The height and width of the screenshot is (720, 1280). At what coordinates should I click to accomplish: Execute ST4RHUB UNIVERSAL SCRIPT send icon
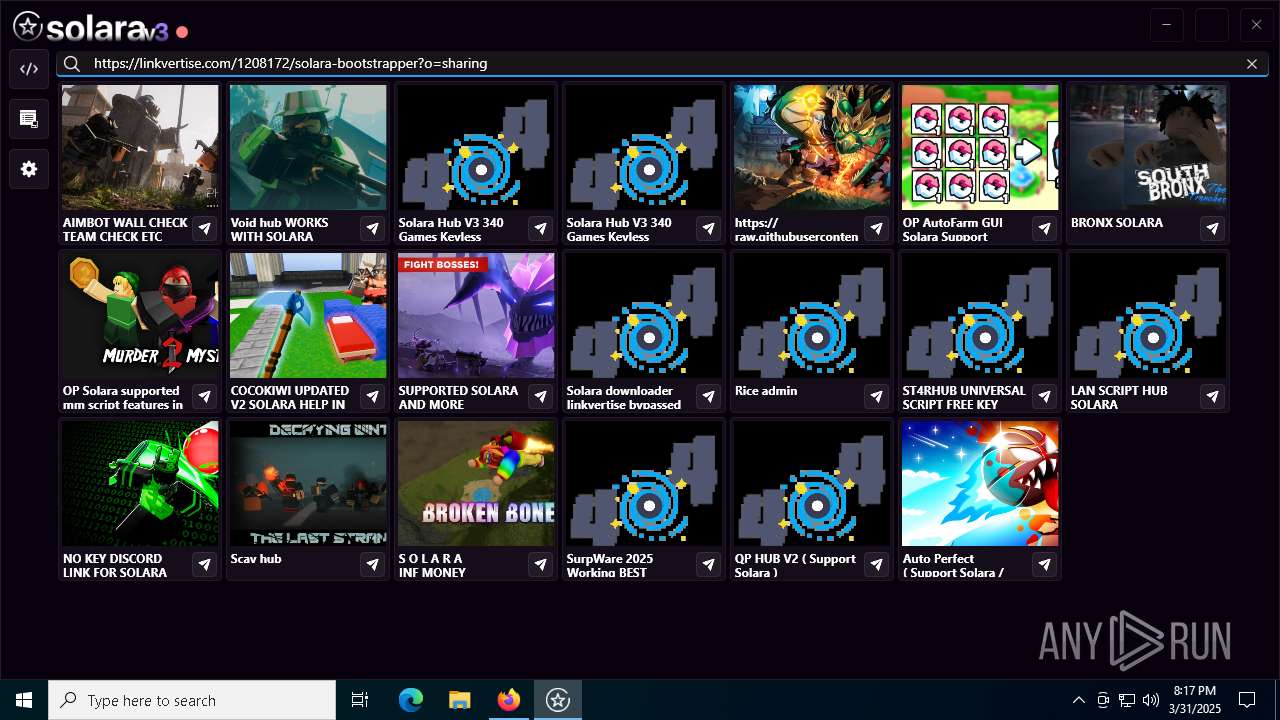click(x=1045, y=397)
